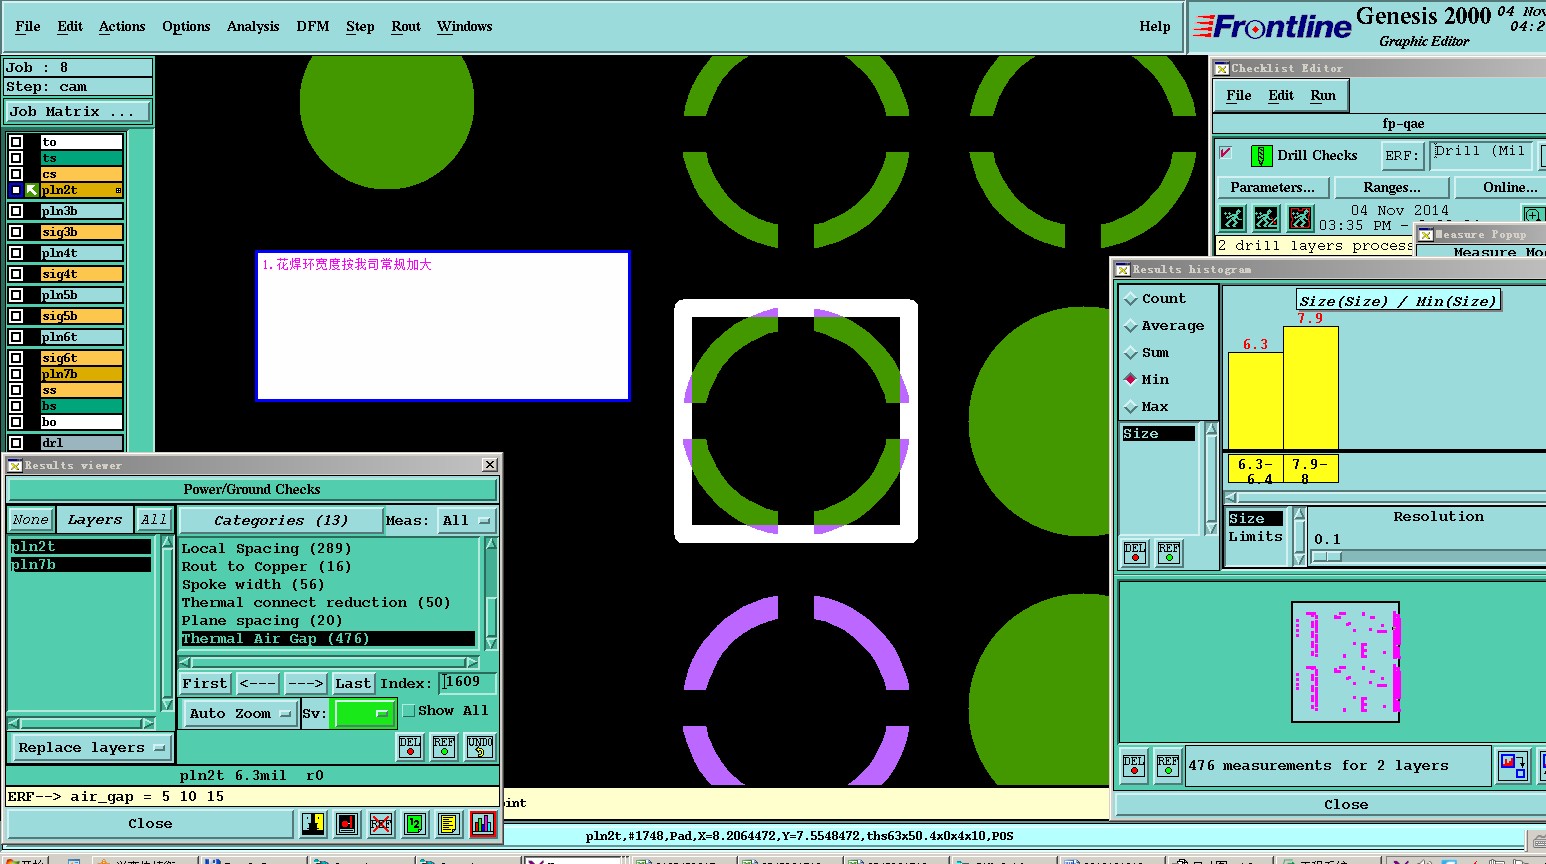Select the Average radio option
This screenshot has width=1546, height=864.
pos(1131,326)
